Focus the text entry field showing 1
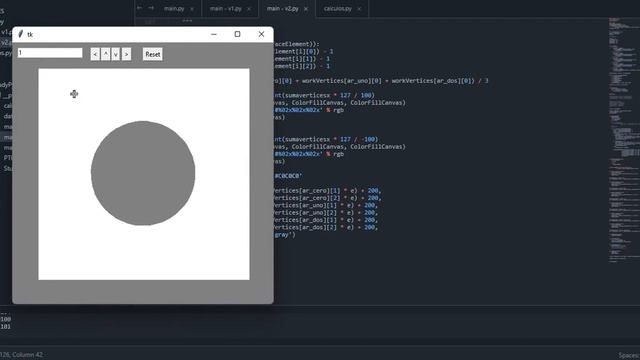The width and height of the screenshot is (640, 360). (50, 53)
